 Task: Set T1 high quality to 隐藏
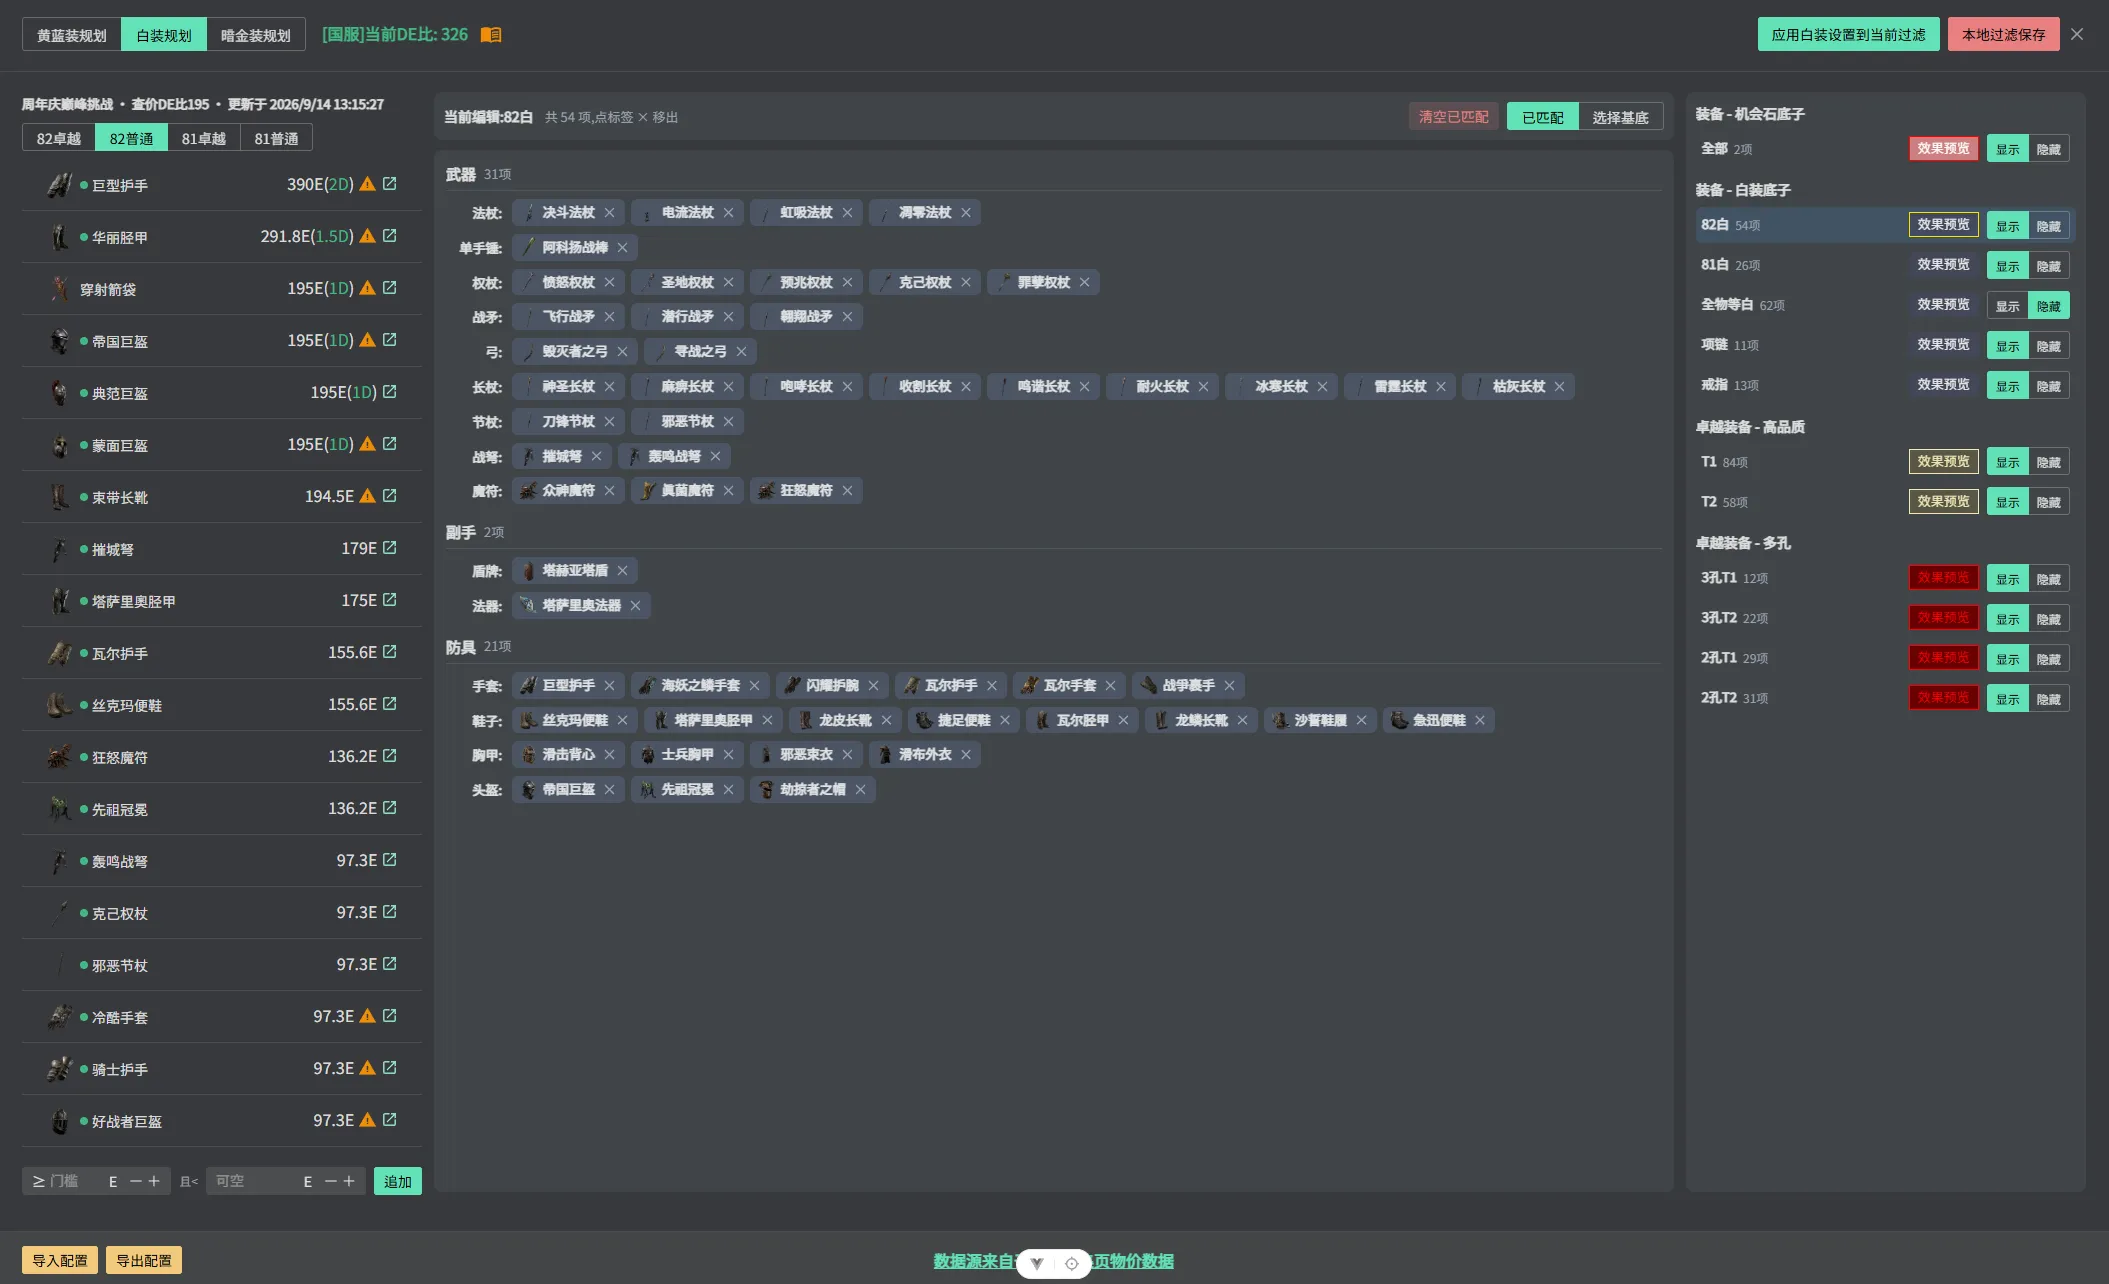click(x=2049, y=462)
